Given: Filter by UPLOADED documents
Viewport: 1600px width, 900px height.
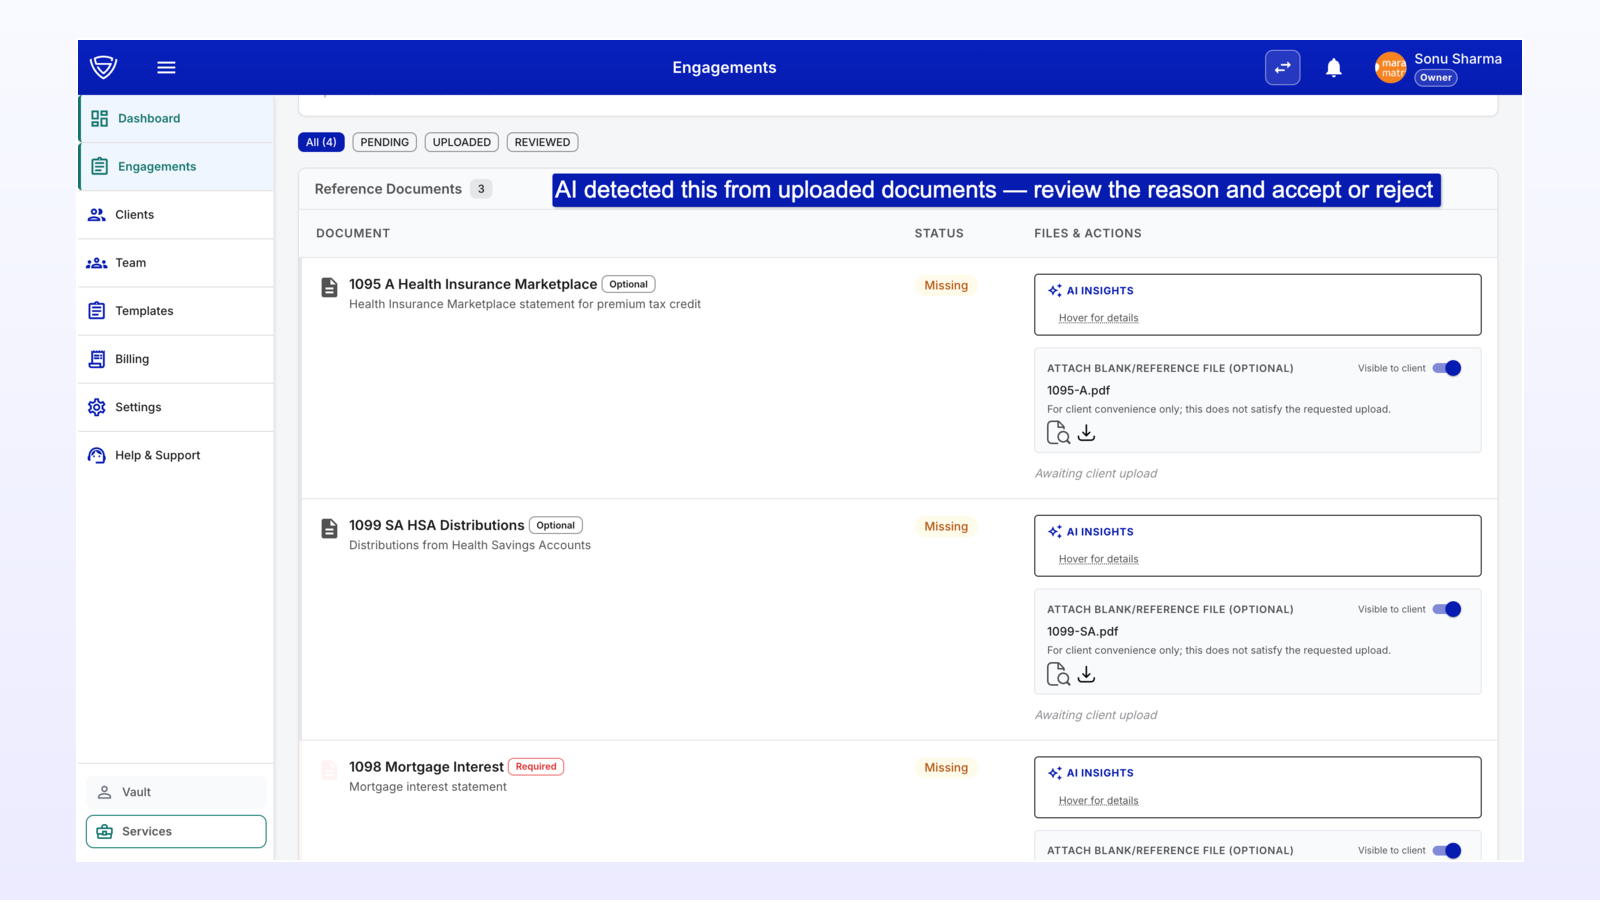Looking at the screenshot, I should pos(462,142).
